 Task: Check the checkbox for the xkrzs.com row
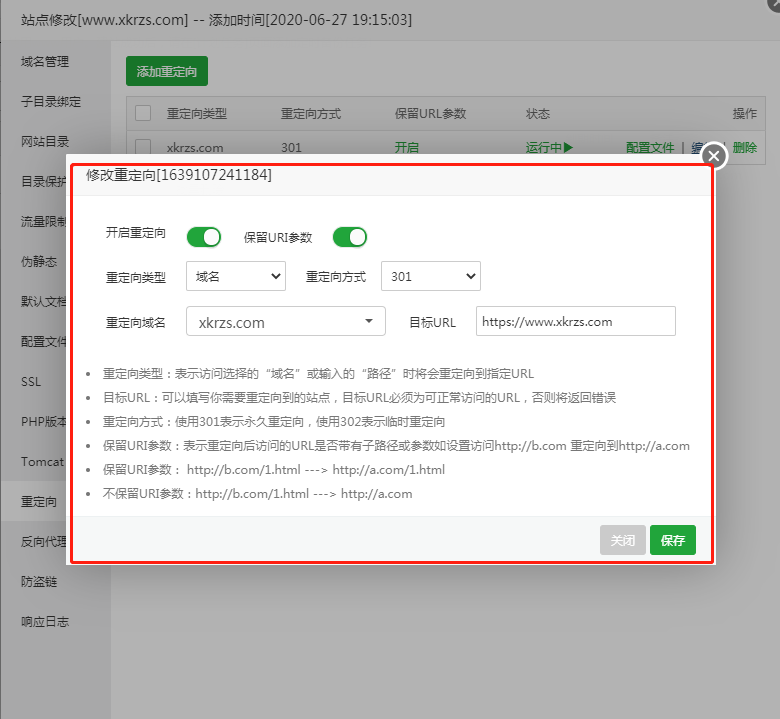[143, 147]
